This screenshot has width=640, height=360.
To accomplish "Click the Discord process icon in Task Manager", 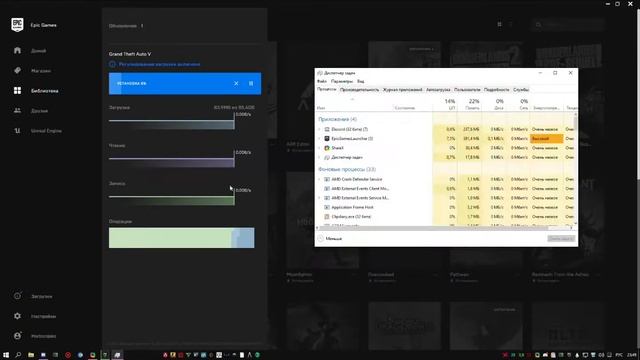I will click(327, 129).
